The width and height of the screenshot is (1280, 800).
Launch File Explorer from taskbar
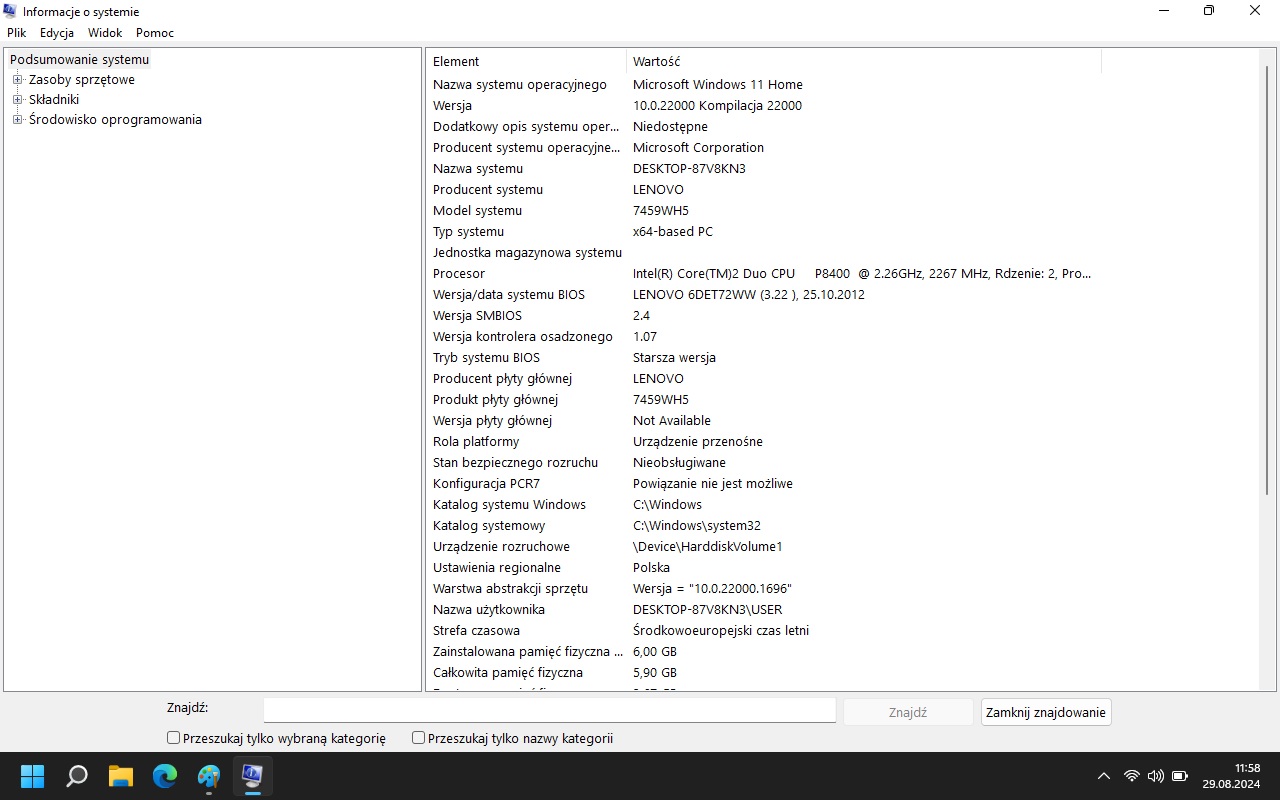coord(121,775)
